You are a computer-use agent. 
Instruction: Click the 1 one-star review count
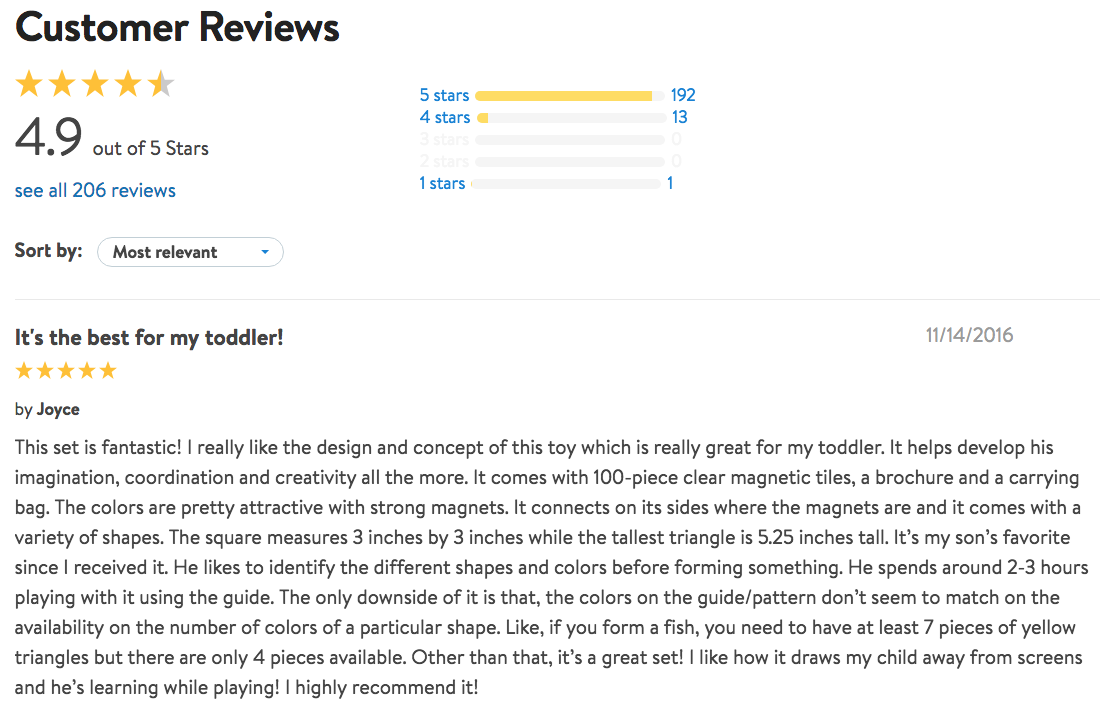point(670,183)
